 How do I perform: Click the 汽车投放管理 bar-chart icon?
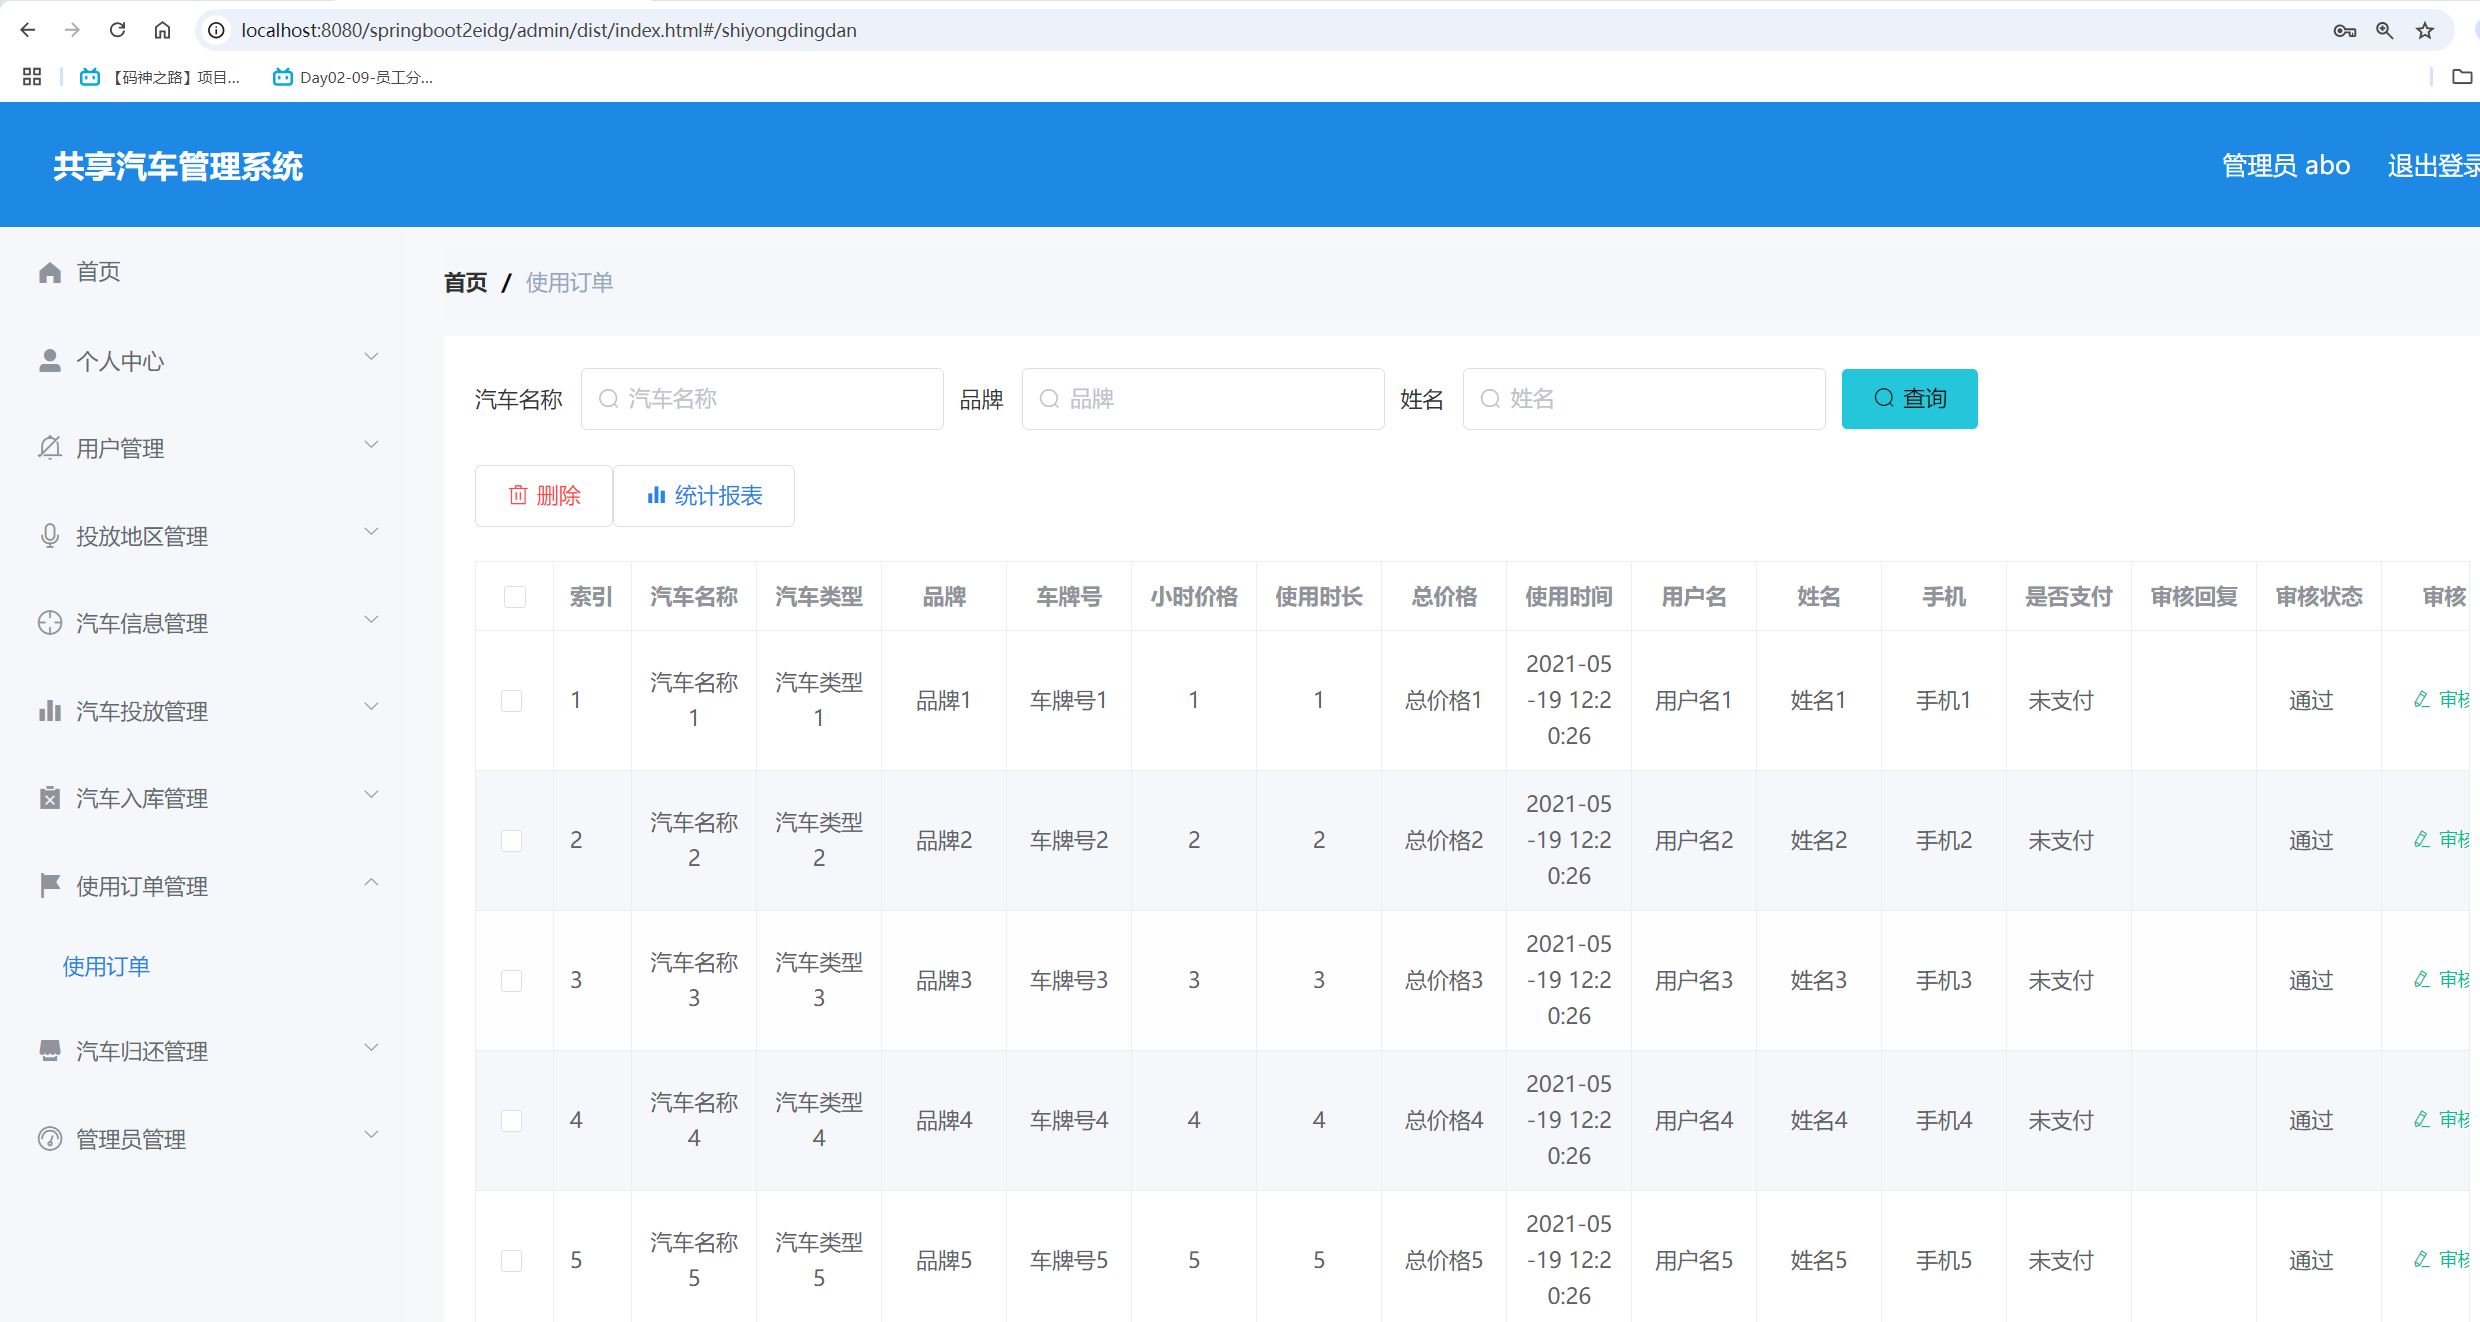click(x=50, y=710)
